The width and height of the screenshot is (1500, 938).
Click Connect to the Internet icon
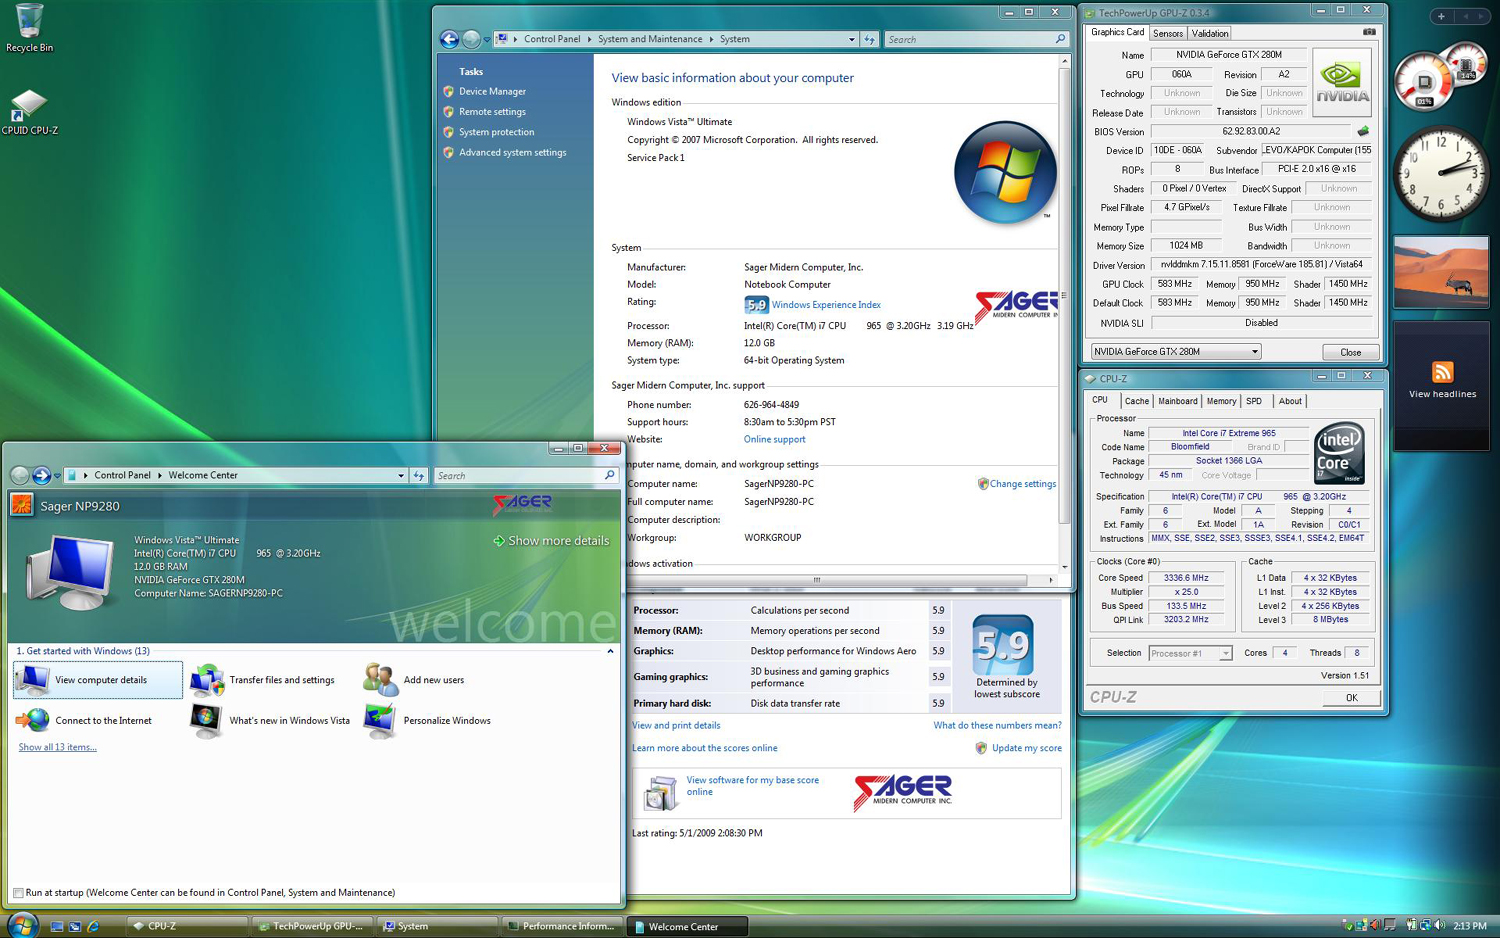pyautogui.click(x=32, y=720)
